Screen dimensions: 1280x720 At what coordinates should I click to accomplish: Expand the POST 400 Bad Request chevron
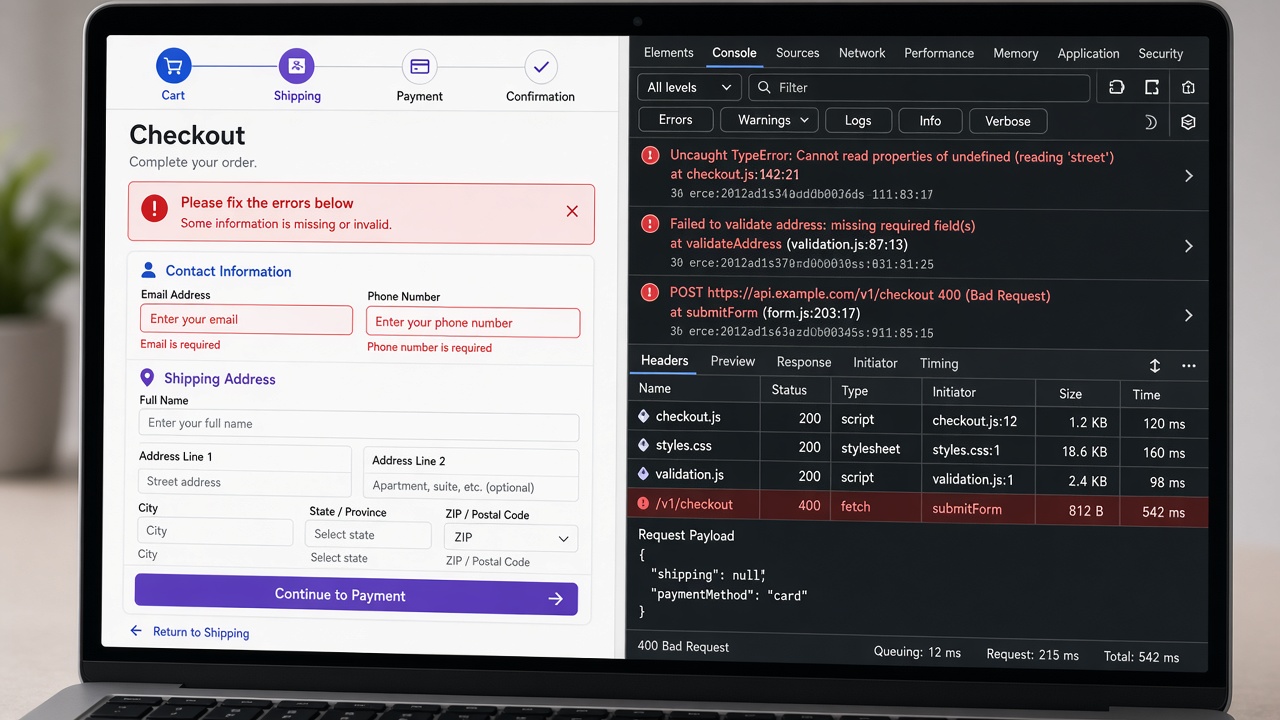[x=1188, y=315]
